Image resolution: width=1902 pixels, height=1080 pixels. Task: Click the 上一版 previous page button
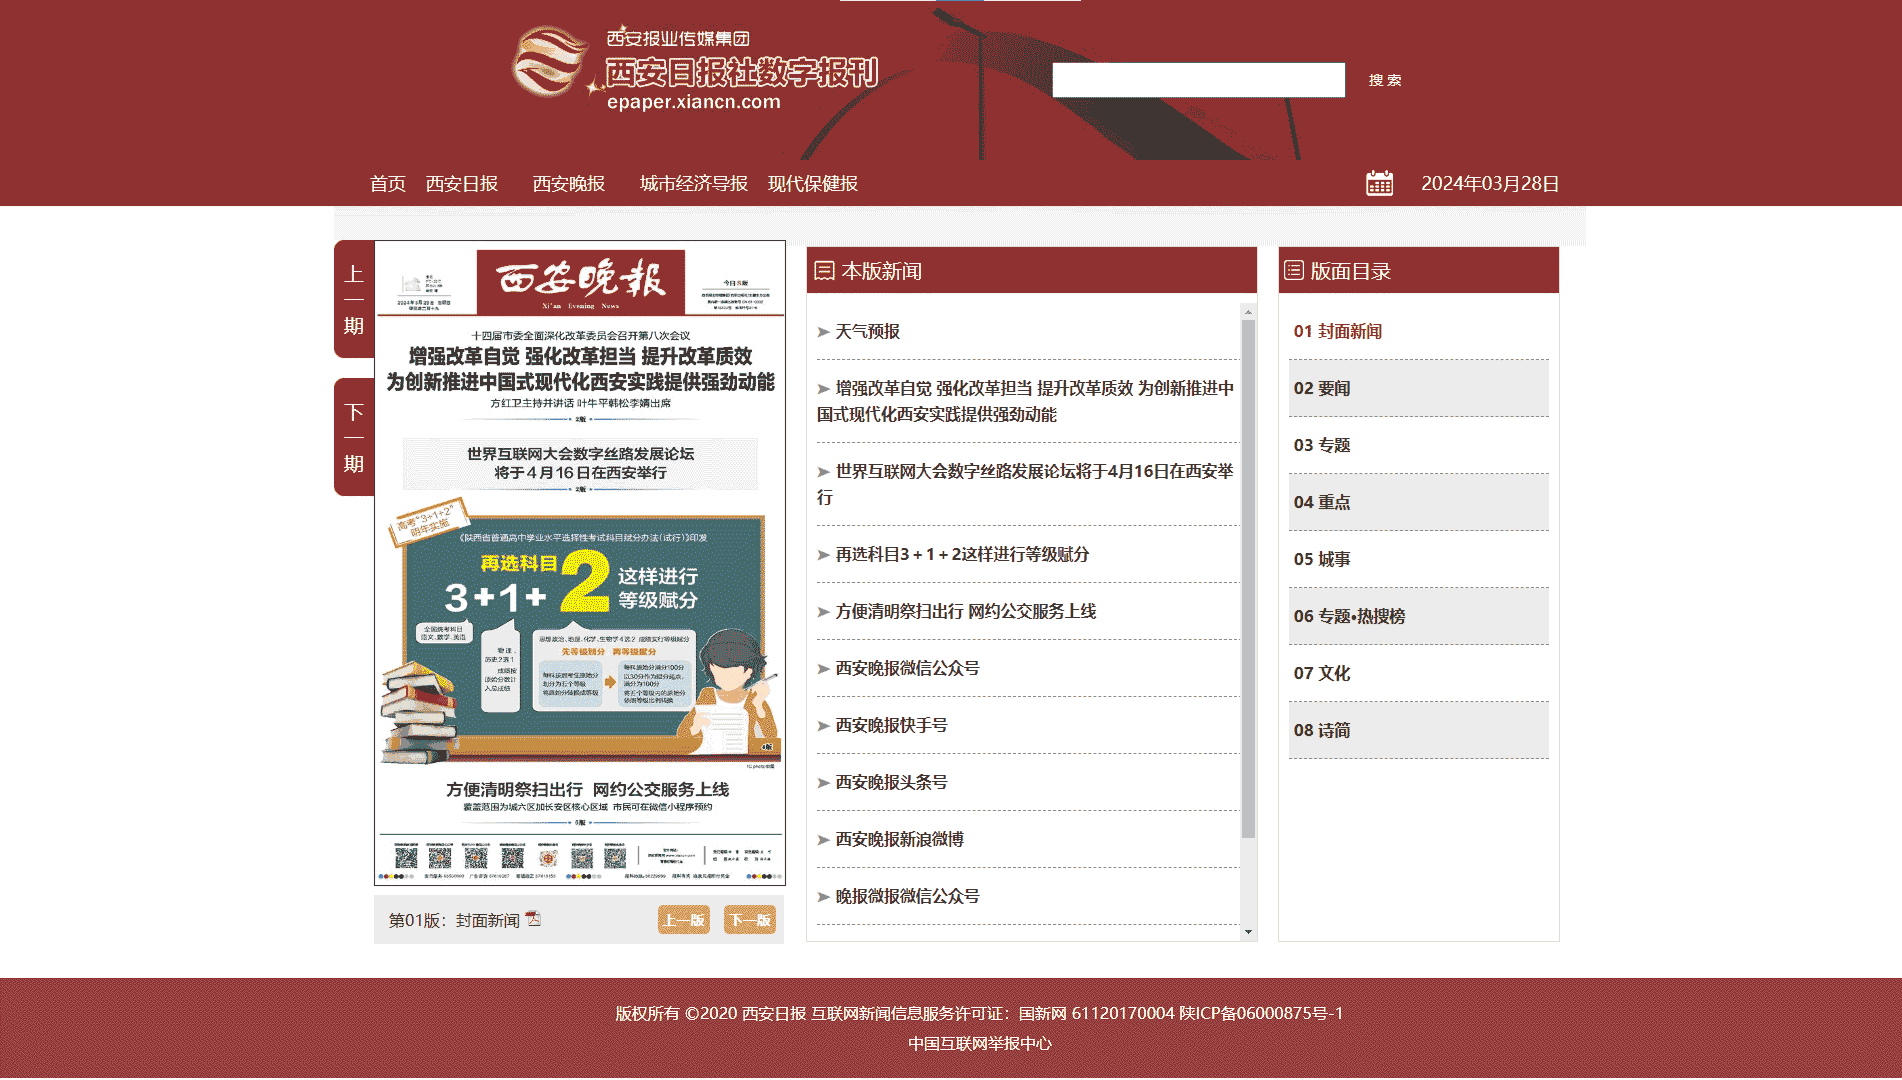[684, 920]
